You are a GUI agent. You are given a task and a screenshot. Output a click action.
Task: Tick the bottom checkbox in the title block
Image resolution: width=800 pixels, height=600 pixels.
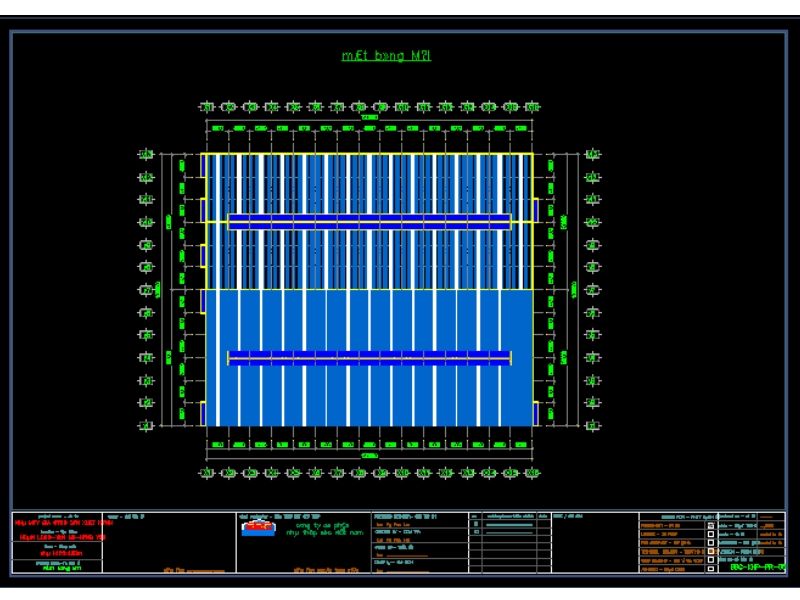(711, 568)
